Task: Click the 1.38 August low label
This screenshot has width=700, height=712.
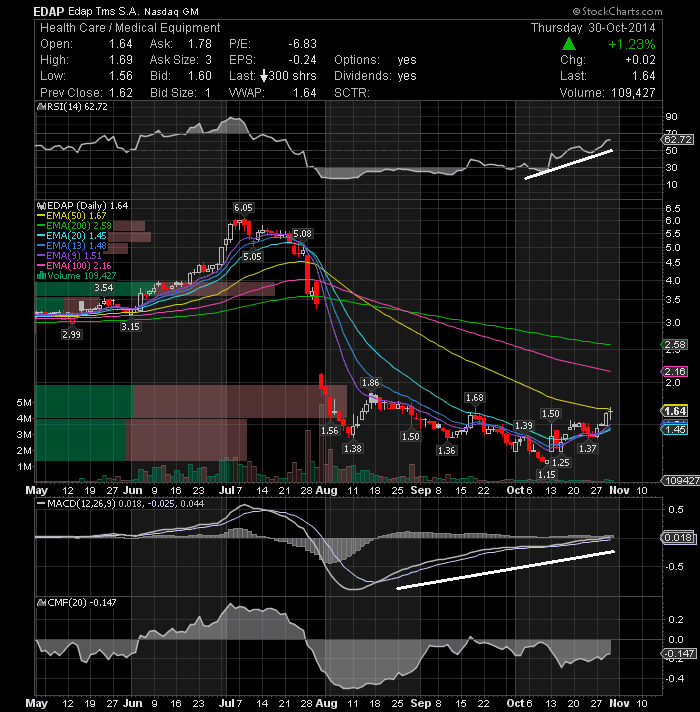Action: click(x=353, y=449)
